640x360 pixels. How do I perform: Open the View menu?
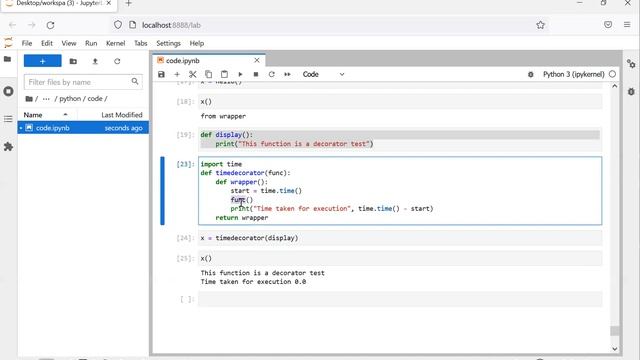pyautogui.click(x=69, y=43)
